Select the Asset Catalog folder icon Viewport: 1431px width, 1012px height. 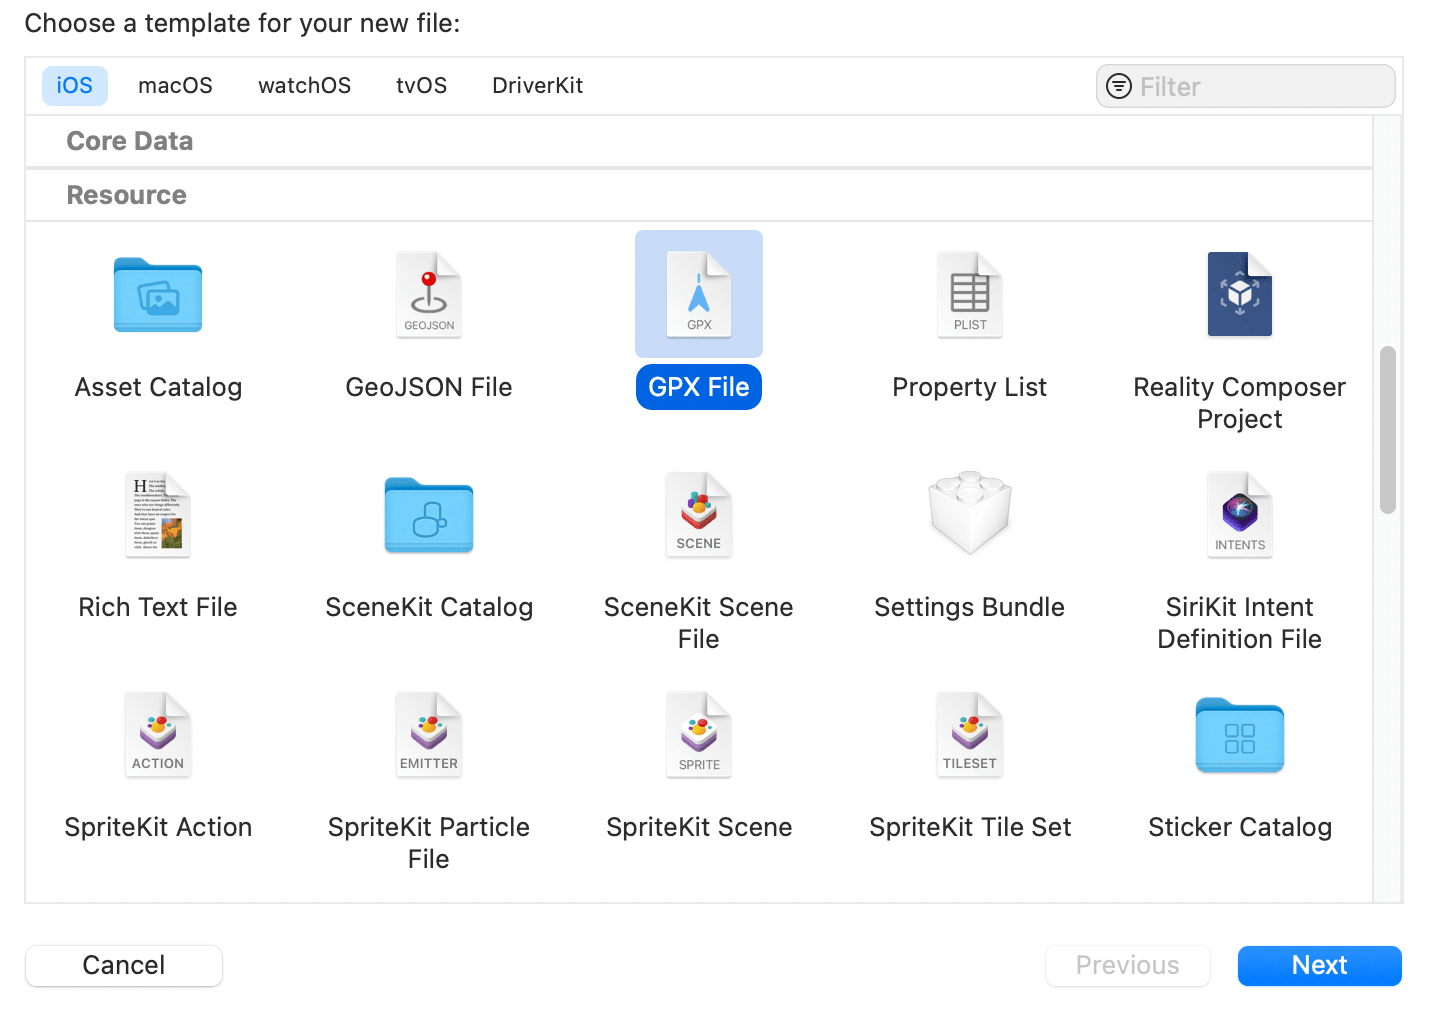pyautogui.click(x=158, y=295)
